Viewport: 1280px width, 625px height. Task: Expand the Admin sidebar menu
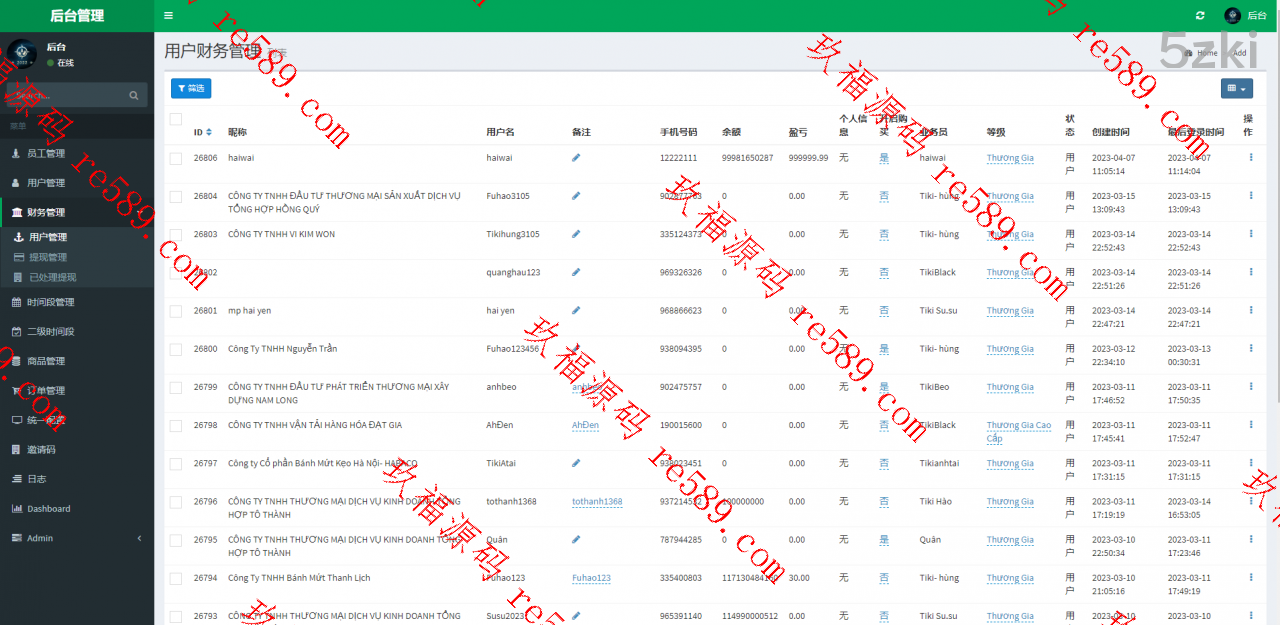pos(77,538)
